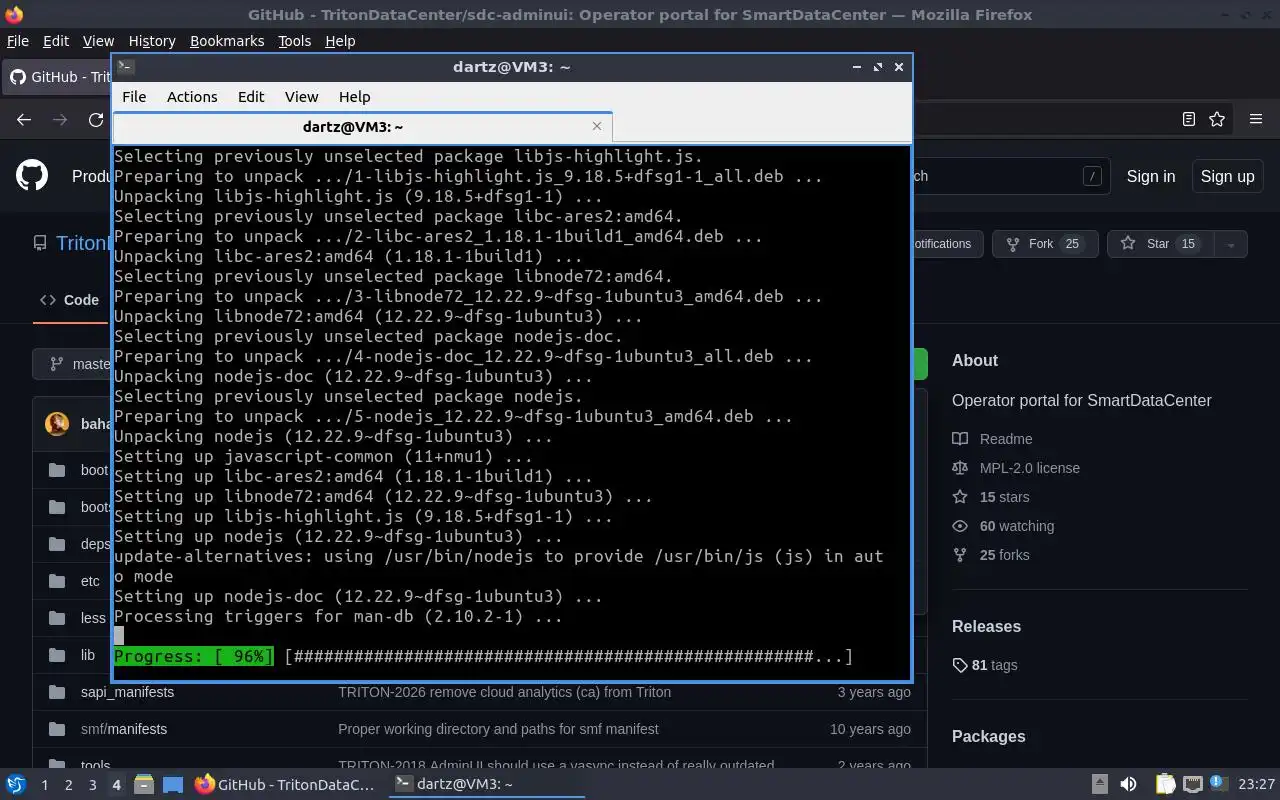Open the clipboard manager tray icon
This screenshot has width=1280, height=800.
tap(1165, 784)
